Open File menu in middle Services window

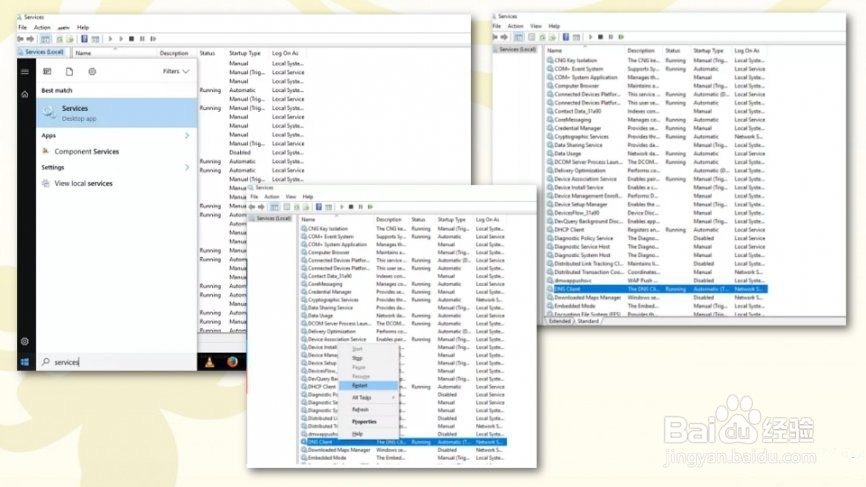pos(254,197)
